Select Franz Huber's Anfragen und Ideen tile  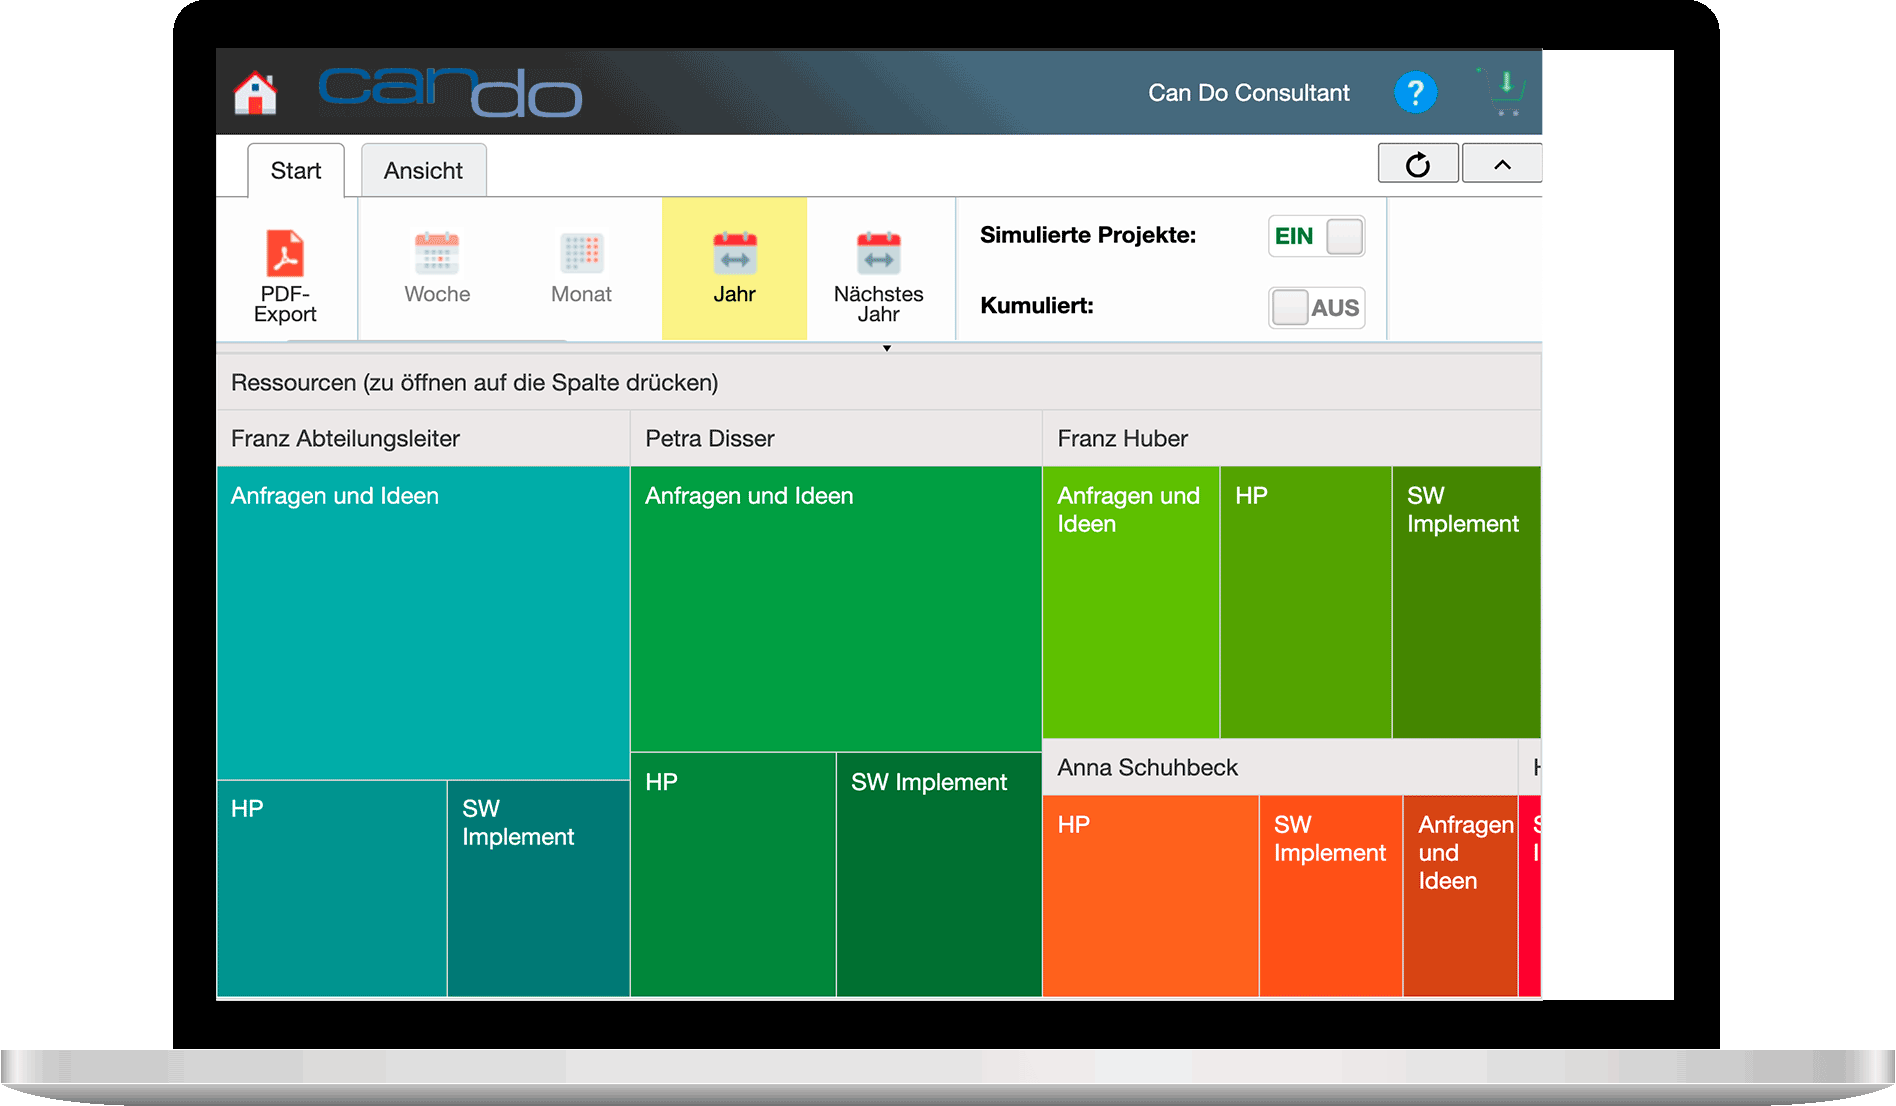pos(1131,602)
